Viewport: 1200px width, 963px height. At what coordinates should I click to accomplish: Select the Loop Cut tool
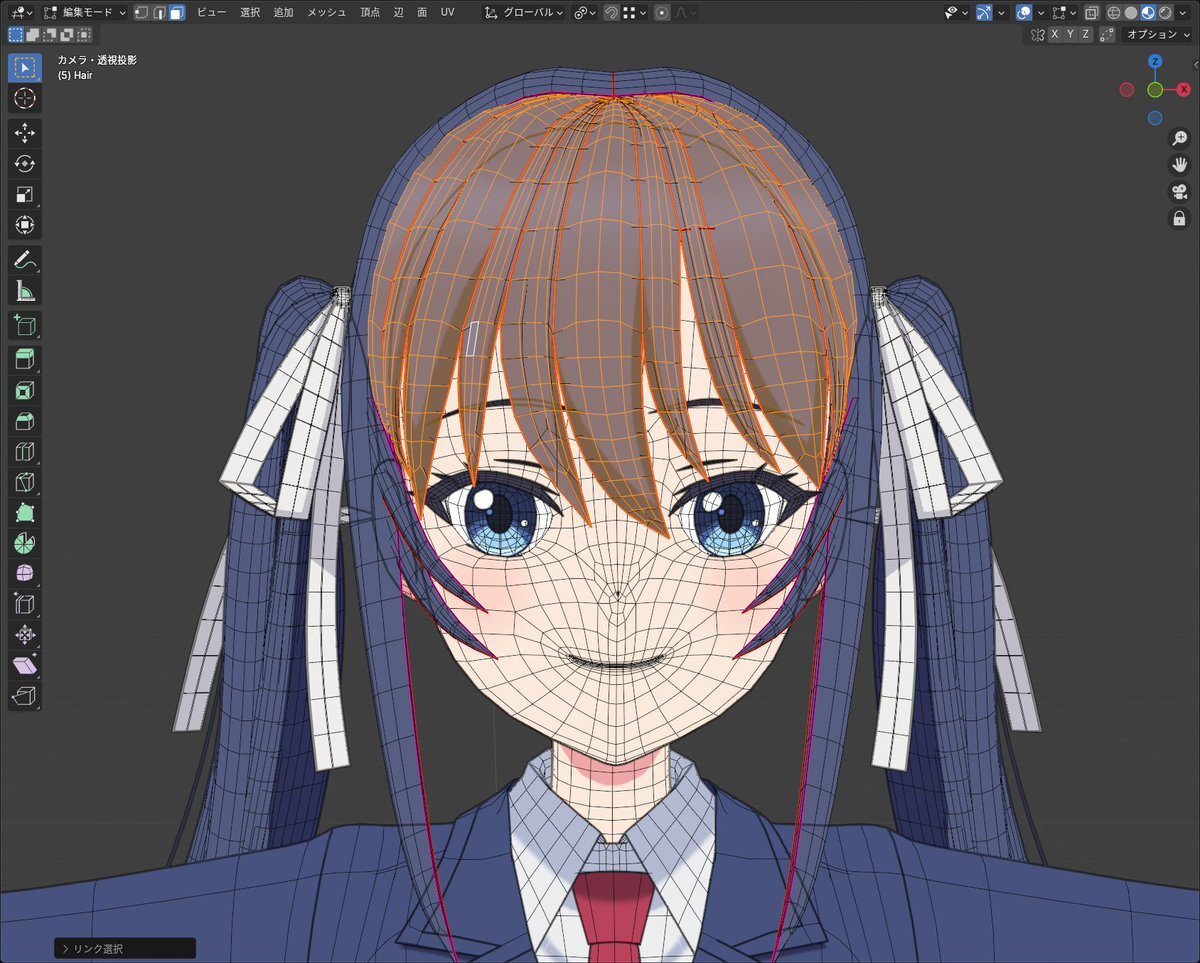point(25,450)
